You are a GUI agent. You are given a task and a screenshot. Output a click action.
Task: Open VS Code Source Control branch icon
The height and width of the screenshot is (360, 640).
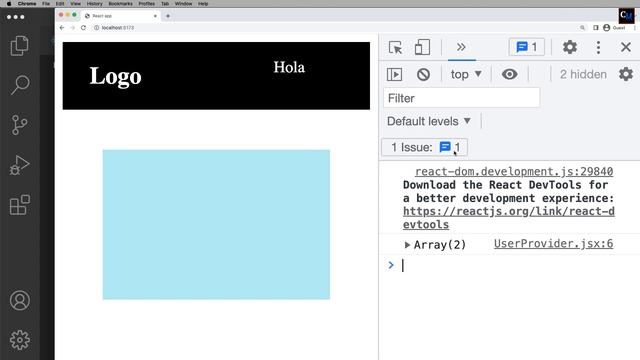(19, 125)
